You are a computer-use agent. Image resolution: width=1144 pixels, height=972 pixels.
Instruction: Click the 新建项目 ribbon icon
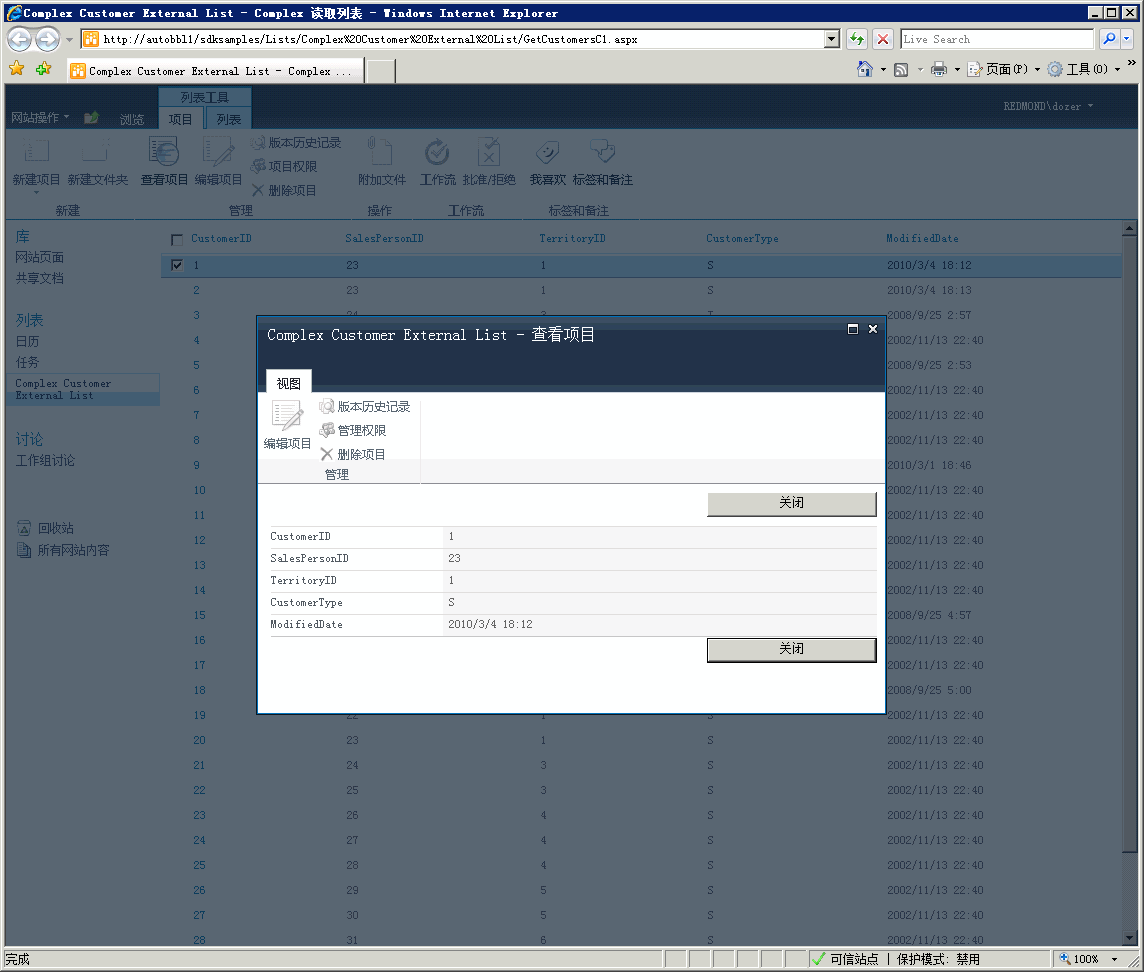coord(36,152)
